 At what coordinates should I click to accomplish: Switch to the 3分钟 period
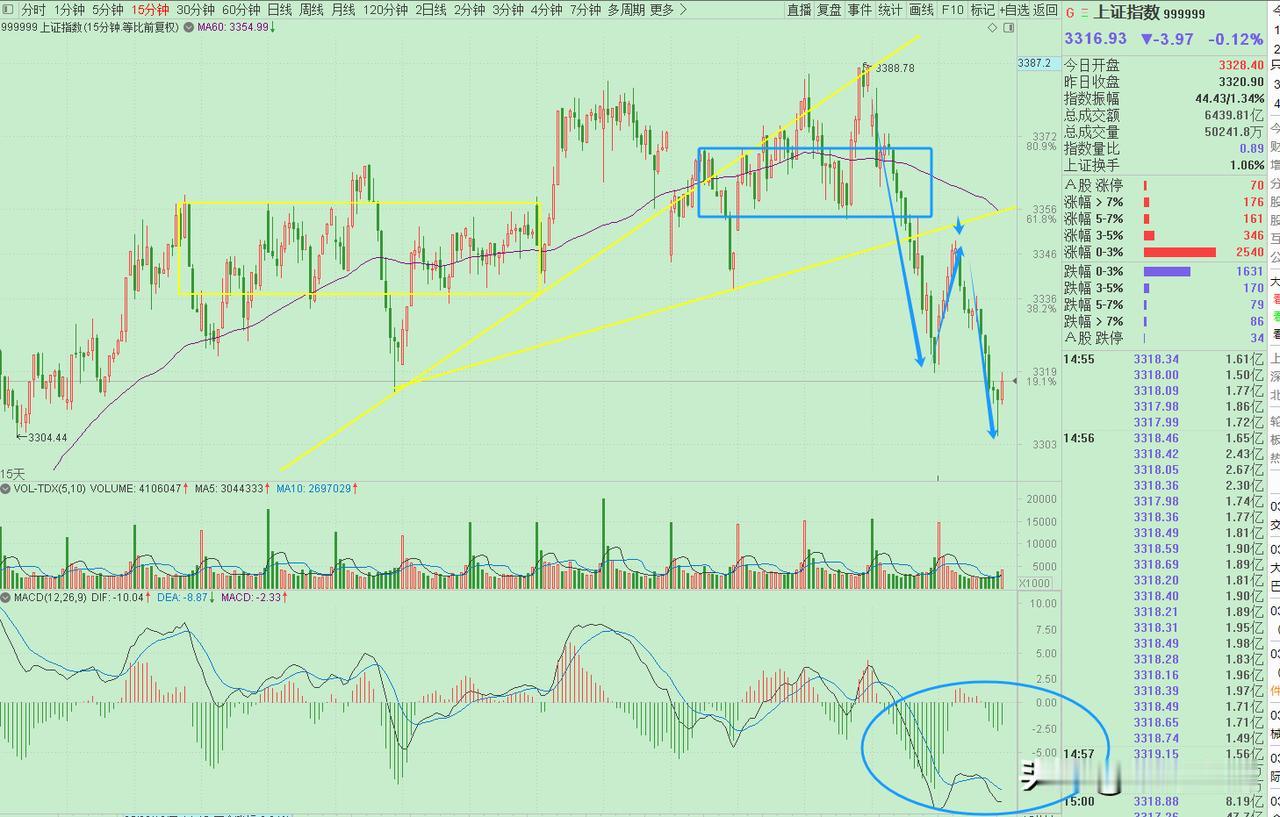tap(508, 10)
